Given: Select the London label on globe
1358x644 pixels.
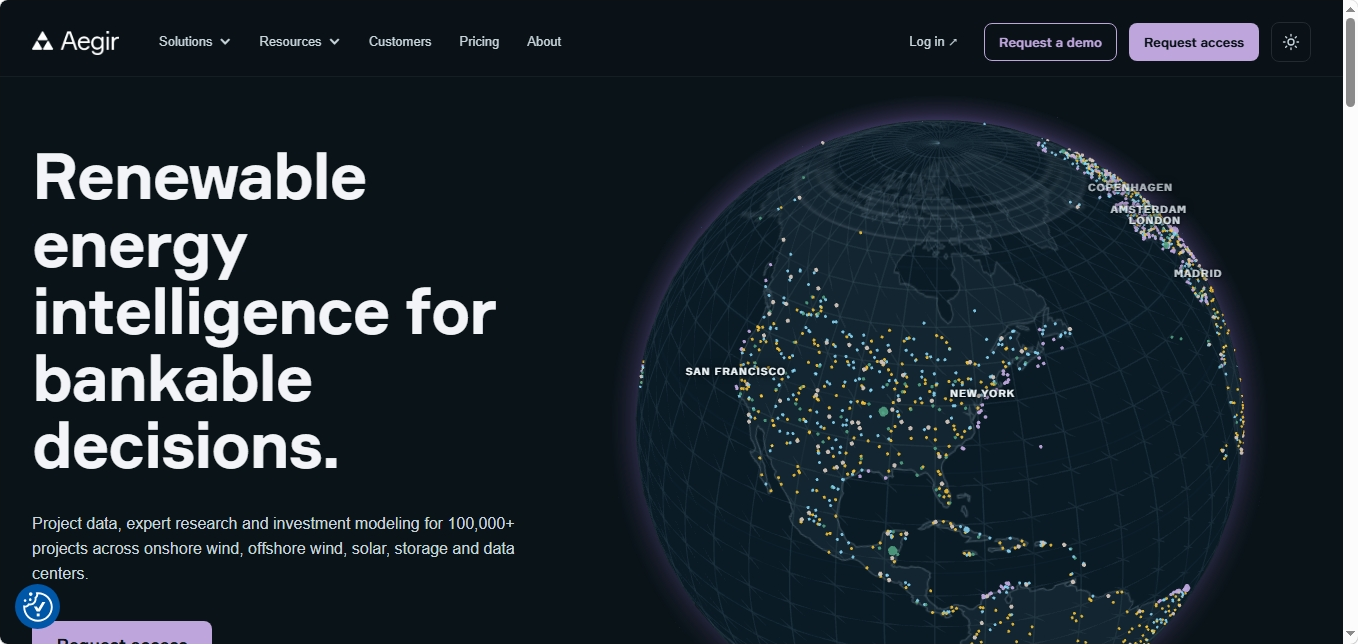Looking at the screenshot, I should tap(1154, 220).
